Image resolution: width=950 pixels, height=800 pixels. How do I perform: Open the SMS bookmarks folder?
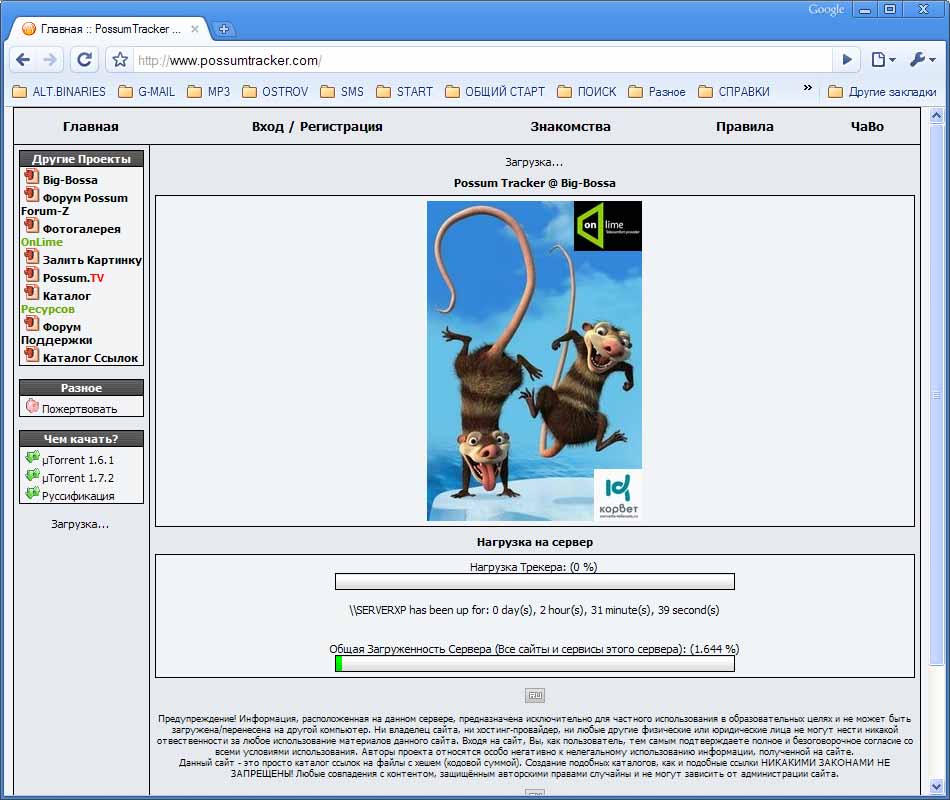click(342, 92)
